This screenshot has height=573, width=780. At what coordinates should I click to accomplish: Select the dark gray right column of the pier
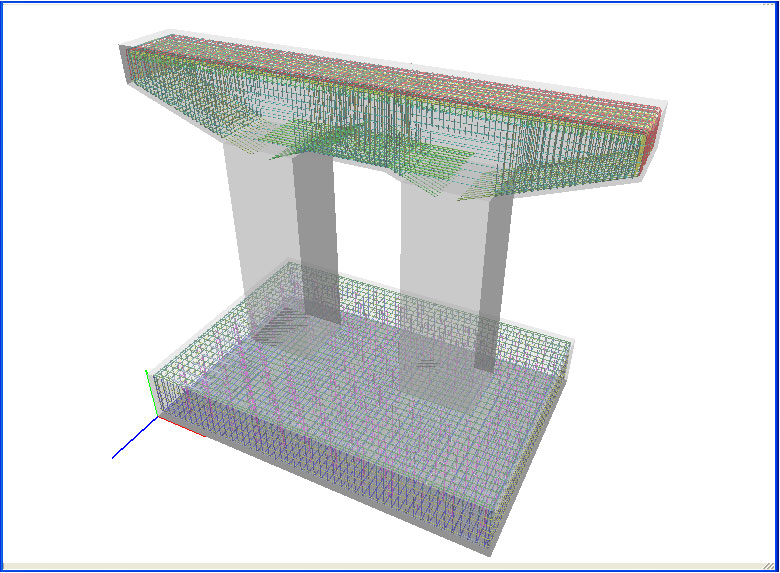coord(494,284)
